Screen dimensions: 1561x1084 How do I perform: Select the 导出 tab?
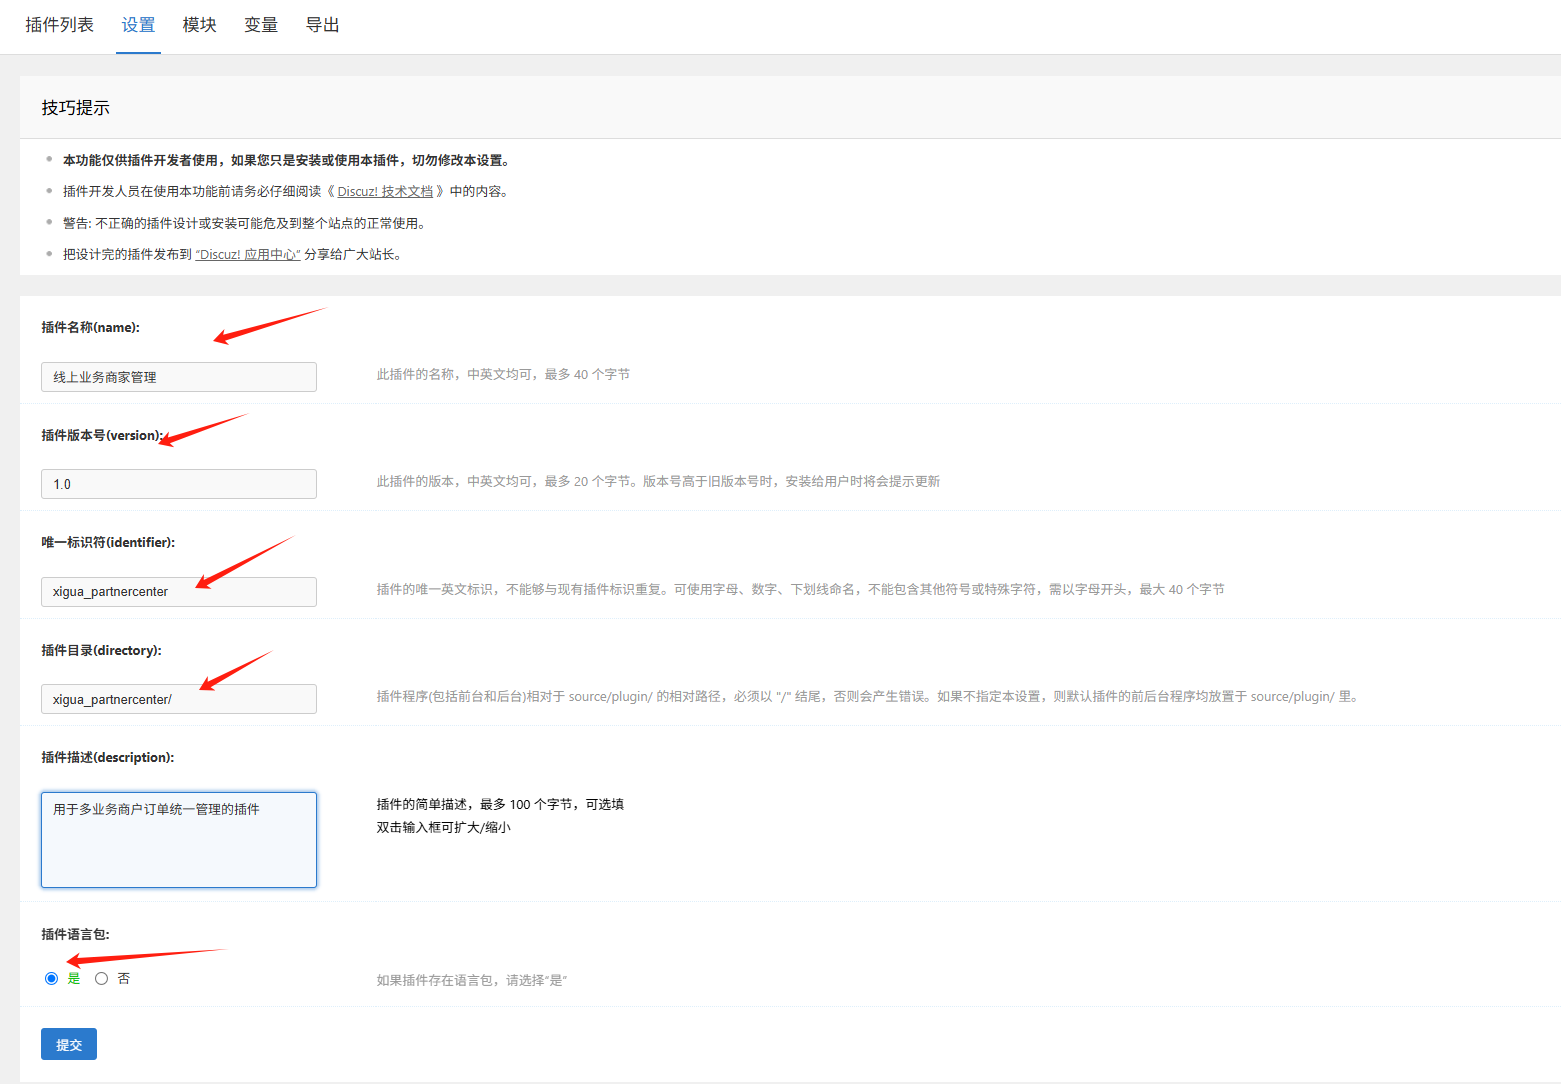click(x=322, y=25)
